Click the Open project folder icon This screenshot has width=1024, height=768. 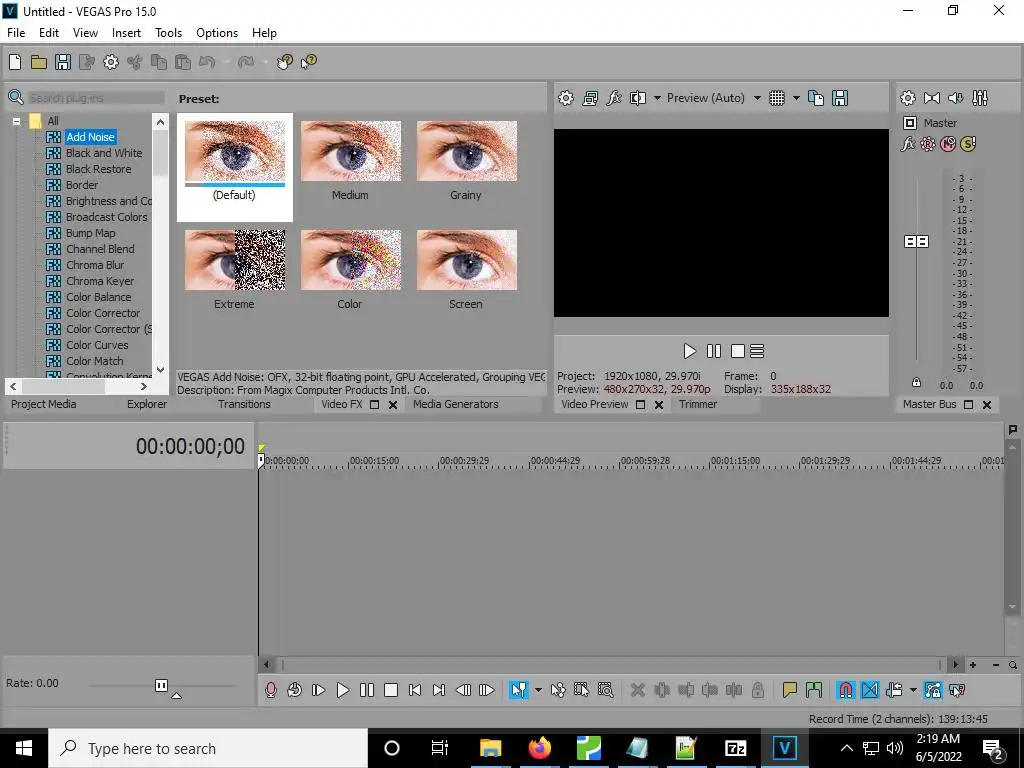39,62
